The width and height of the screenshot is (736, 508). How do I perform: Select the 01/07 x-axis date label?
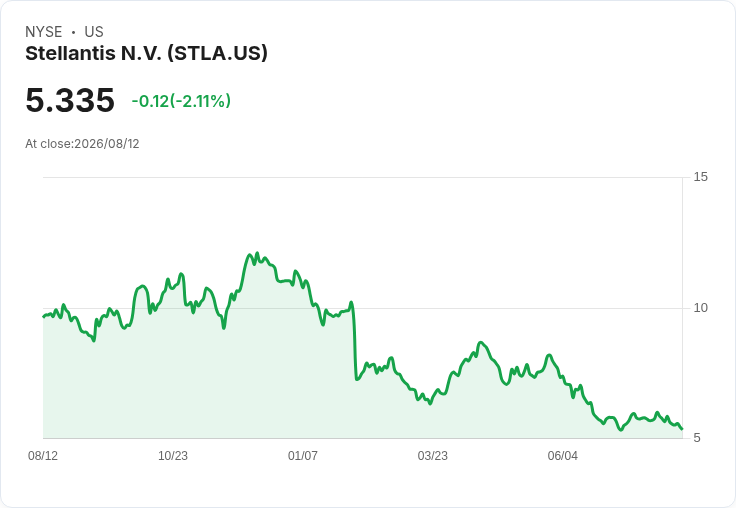pos(303,455)
